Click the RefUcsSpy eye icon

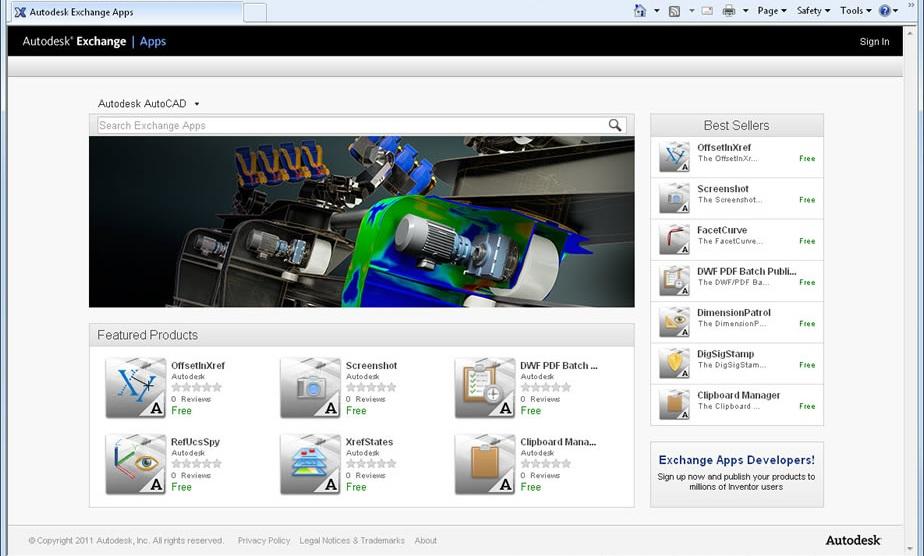click(x=136, y=464)
